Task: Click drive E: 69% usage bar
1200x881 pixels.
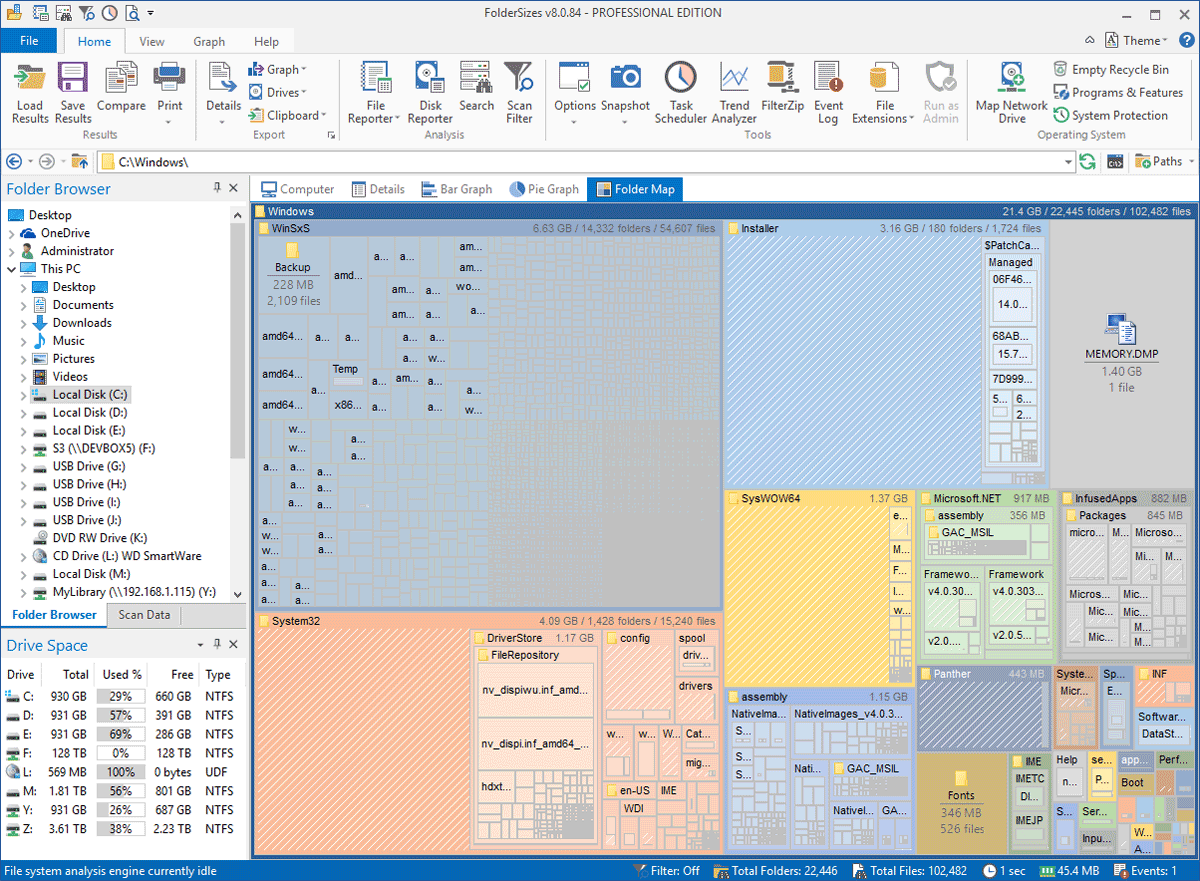Action: click(121, 734)
